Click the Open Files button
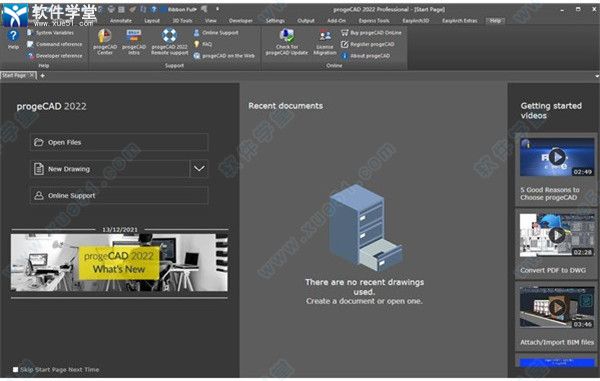This screenshot has height=381, width=600. 119,142
